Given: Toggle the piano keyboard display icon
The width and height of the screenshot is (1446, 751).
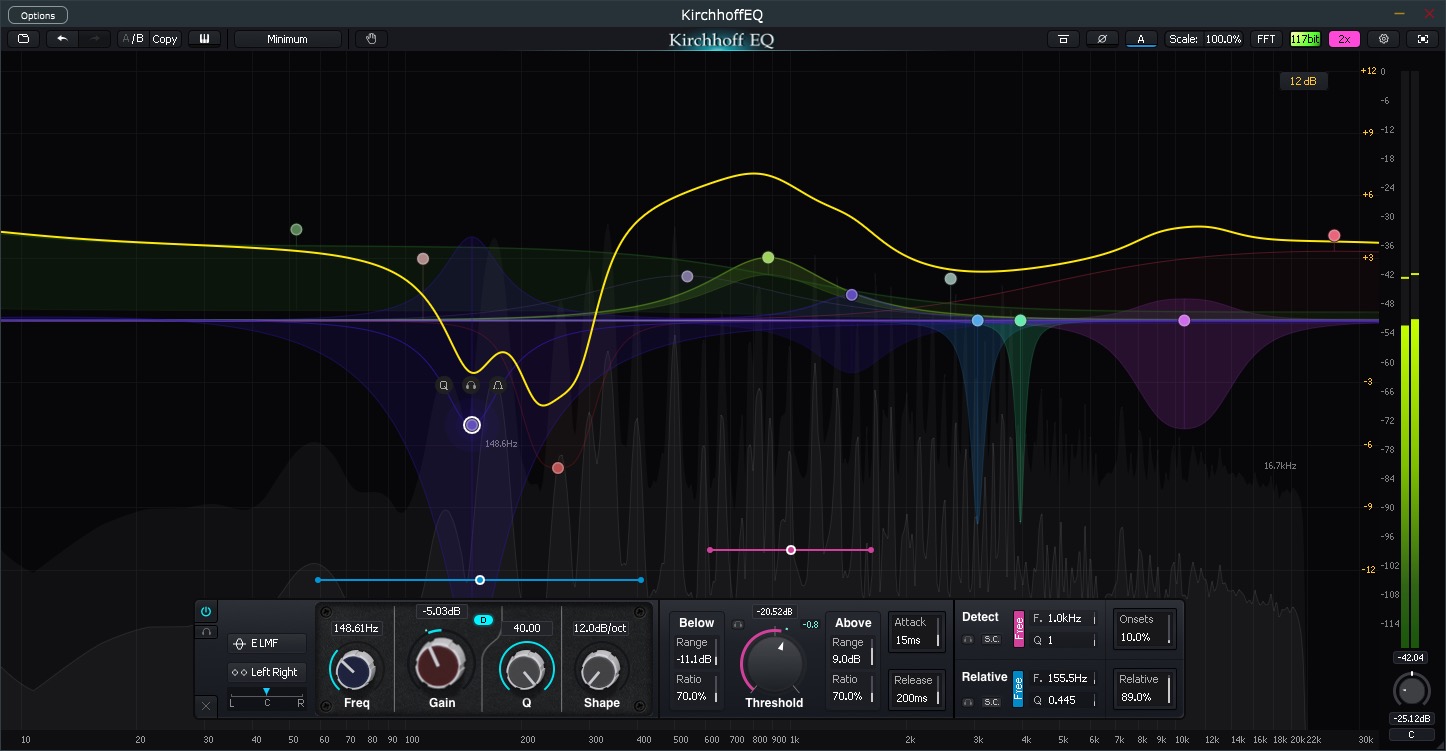Looking at the screenshot, I should 204,39.
